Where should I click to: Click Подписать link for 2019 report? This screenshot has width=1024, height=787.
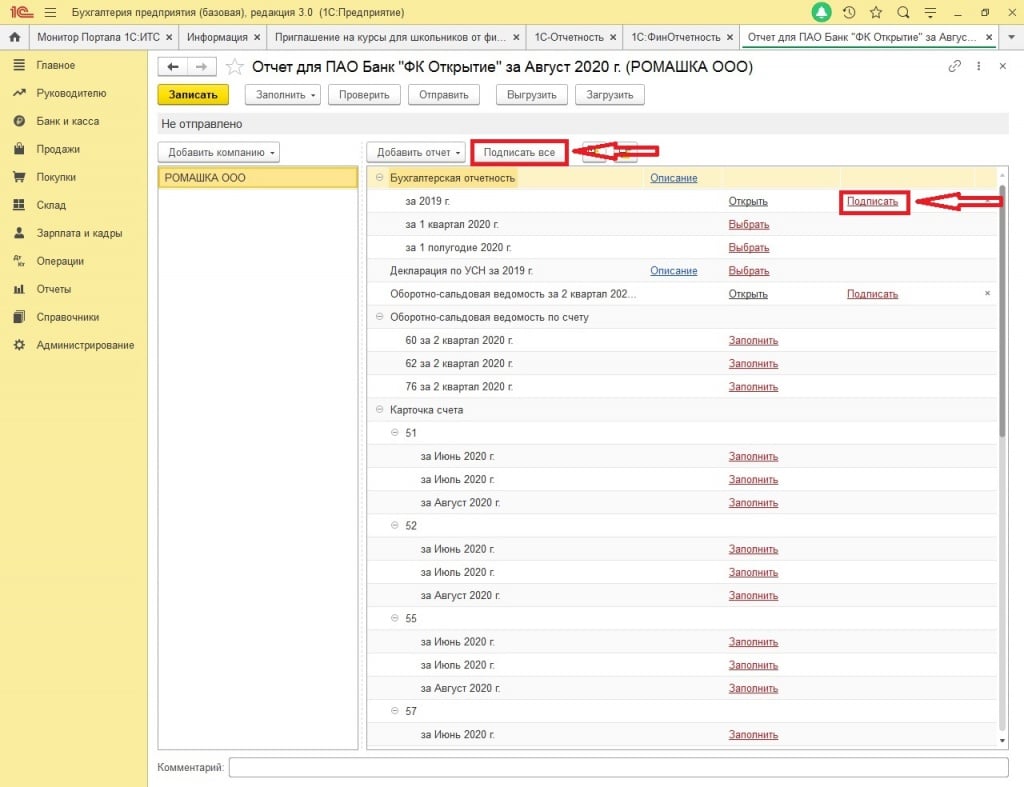(x=872, y=201)
